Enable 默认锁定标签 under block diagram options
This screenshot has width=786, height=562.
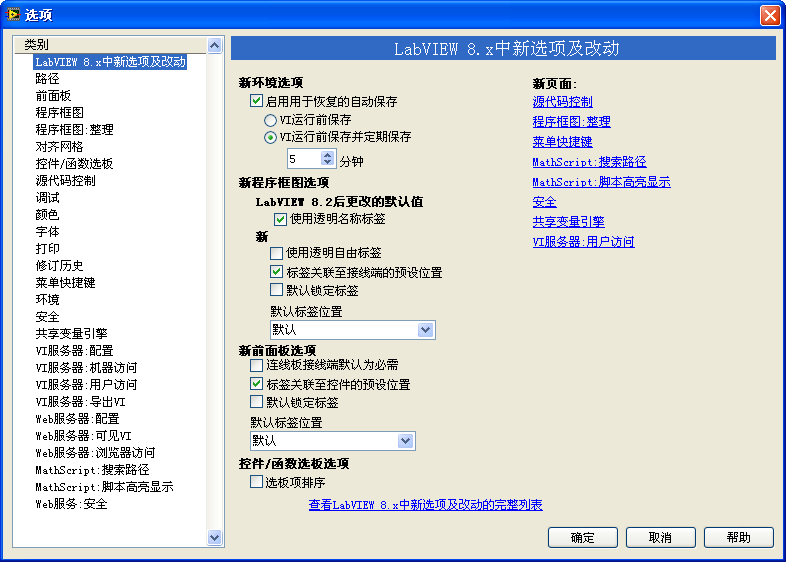coord(276,290)
